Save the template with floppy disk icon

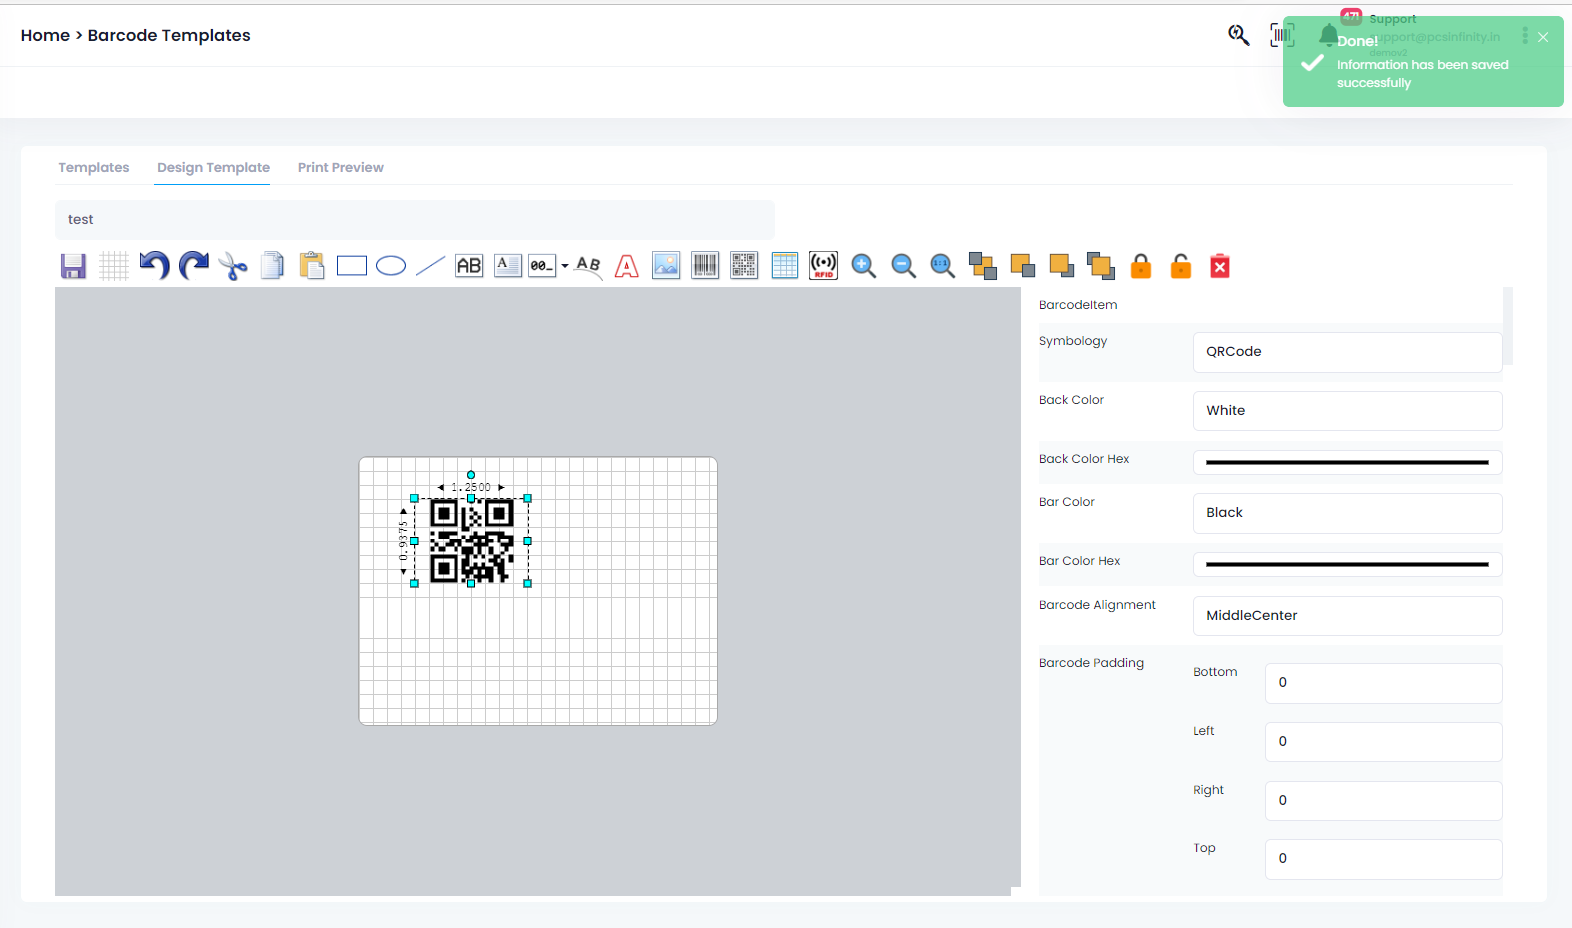coord(73,266)
